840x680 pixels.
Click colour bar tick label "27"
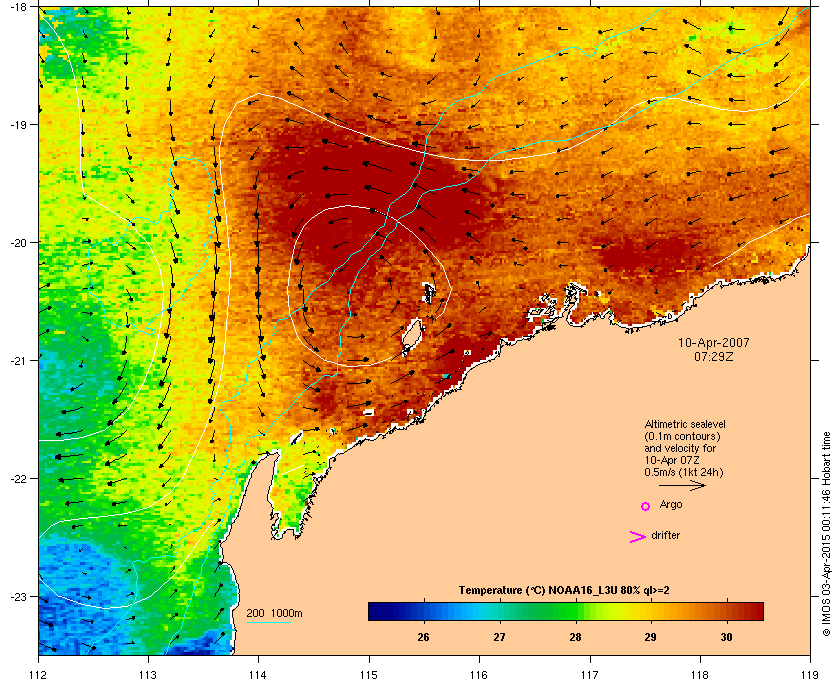click(499, 637)
